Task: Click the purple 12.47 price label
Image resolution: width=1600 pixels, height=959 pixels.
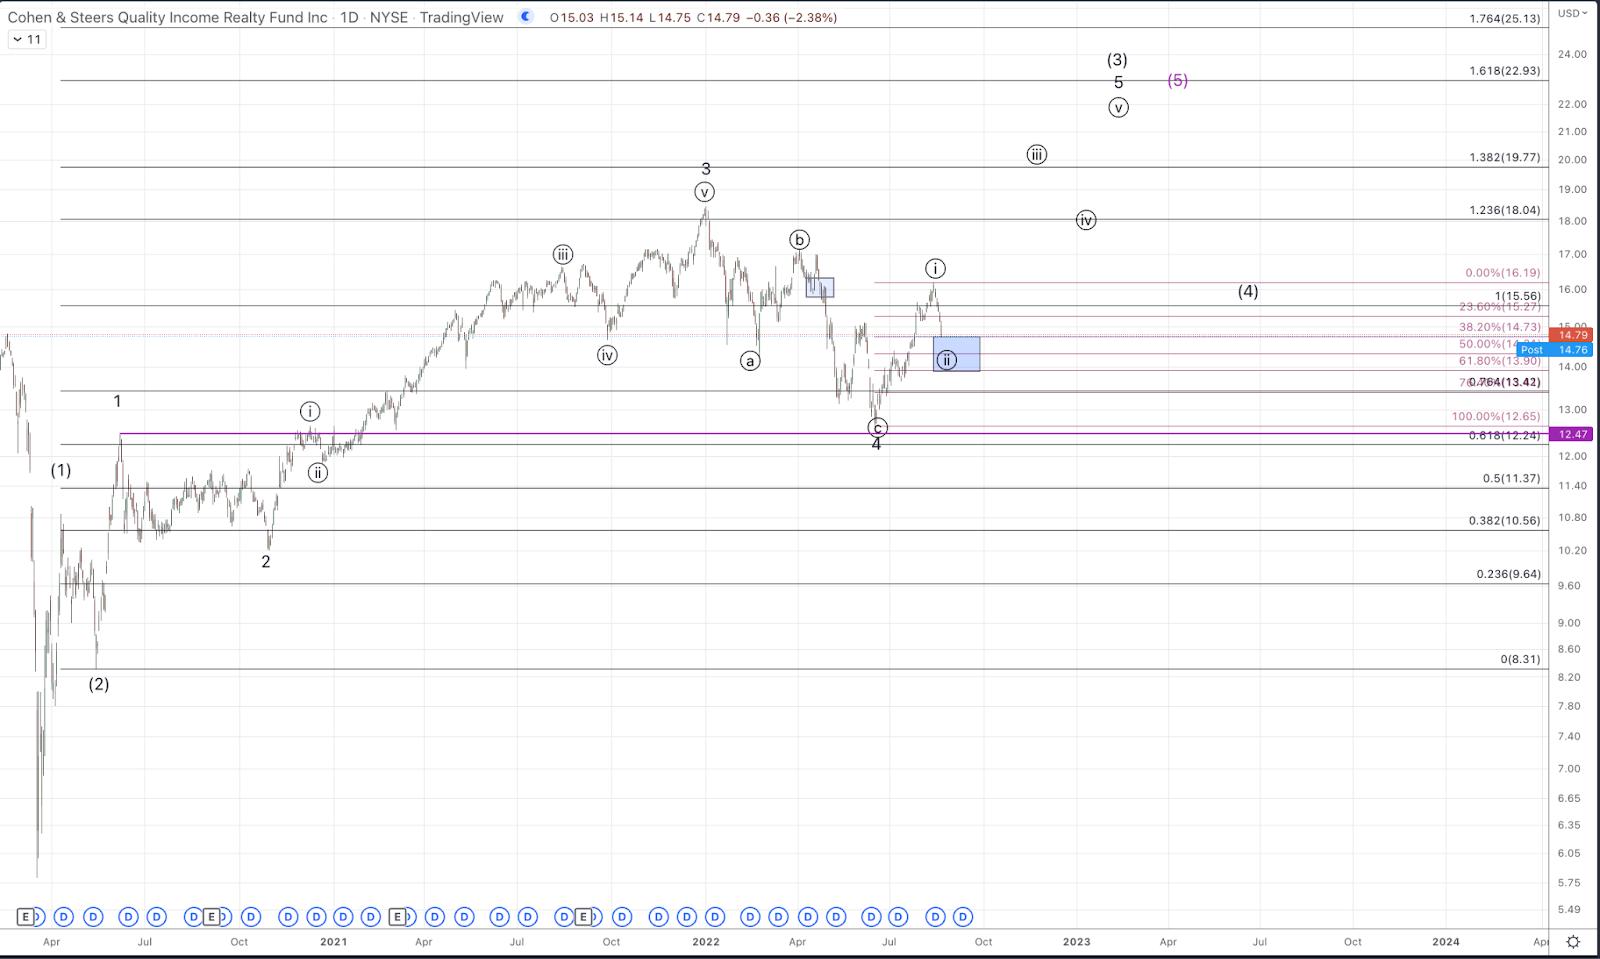Action: coord(1572,434)
